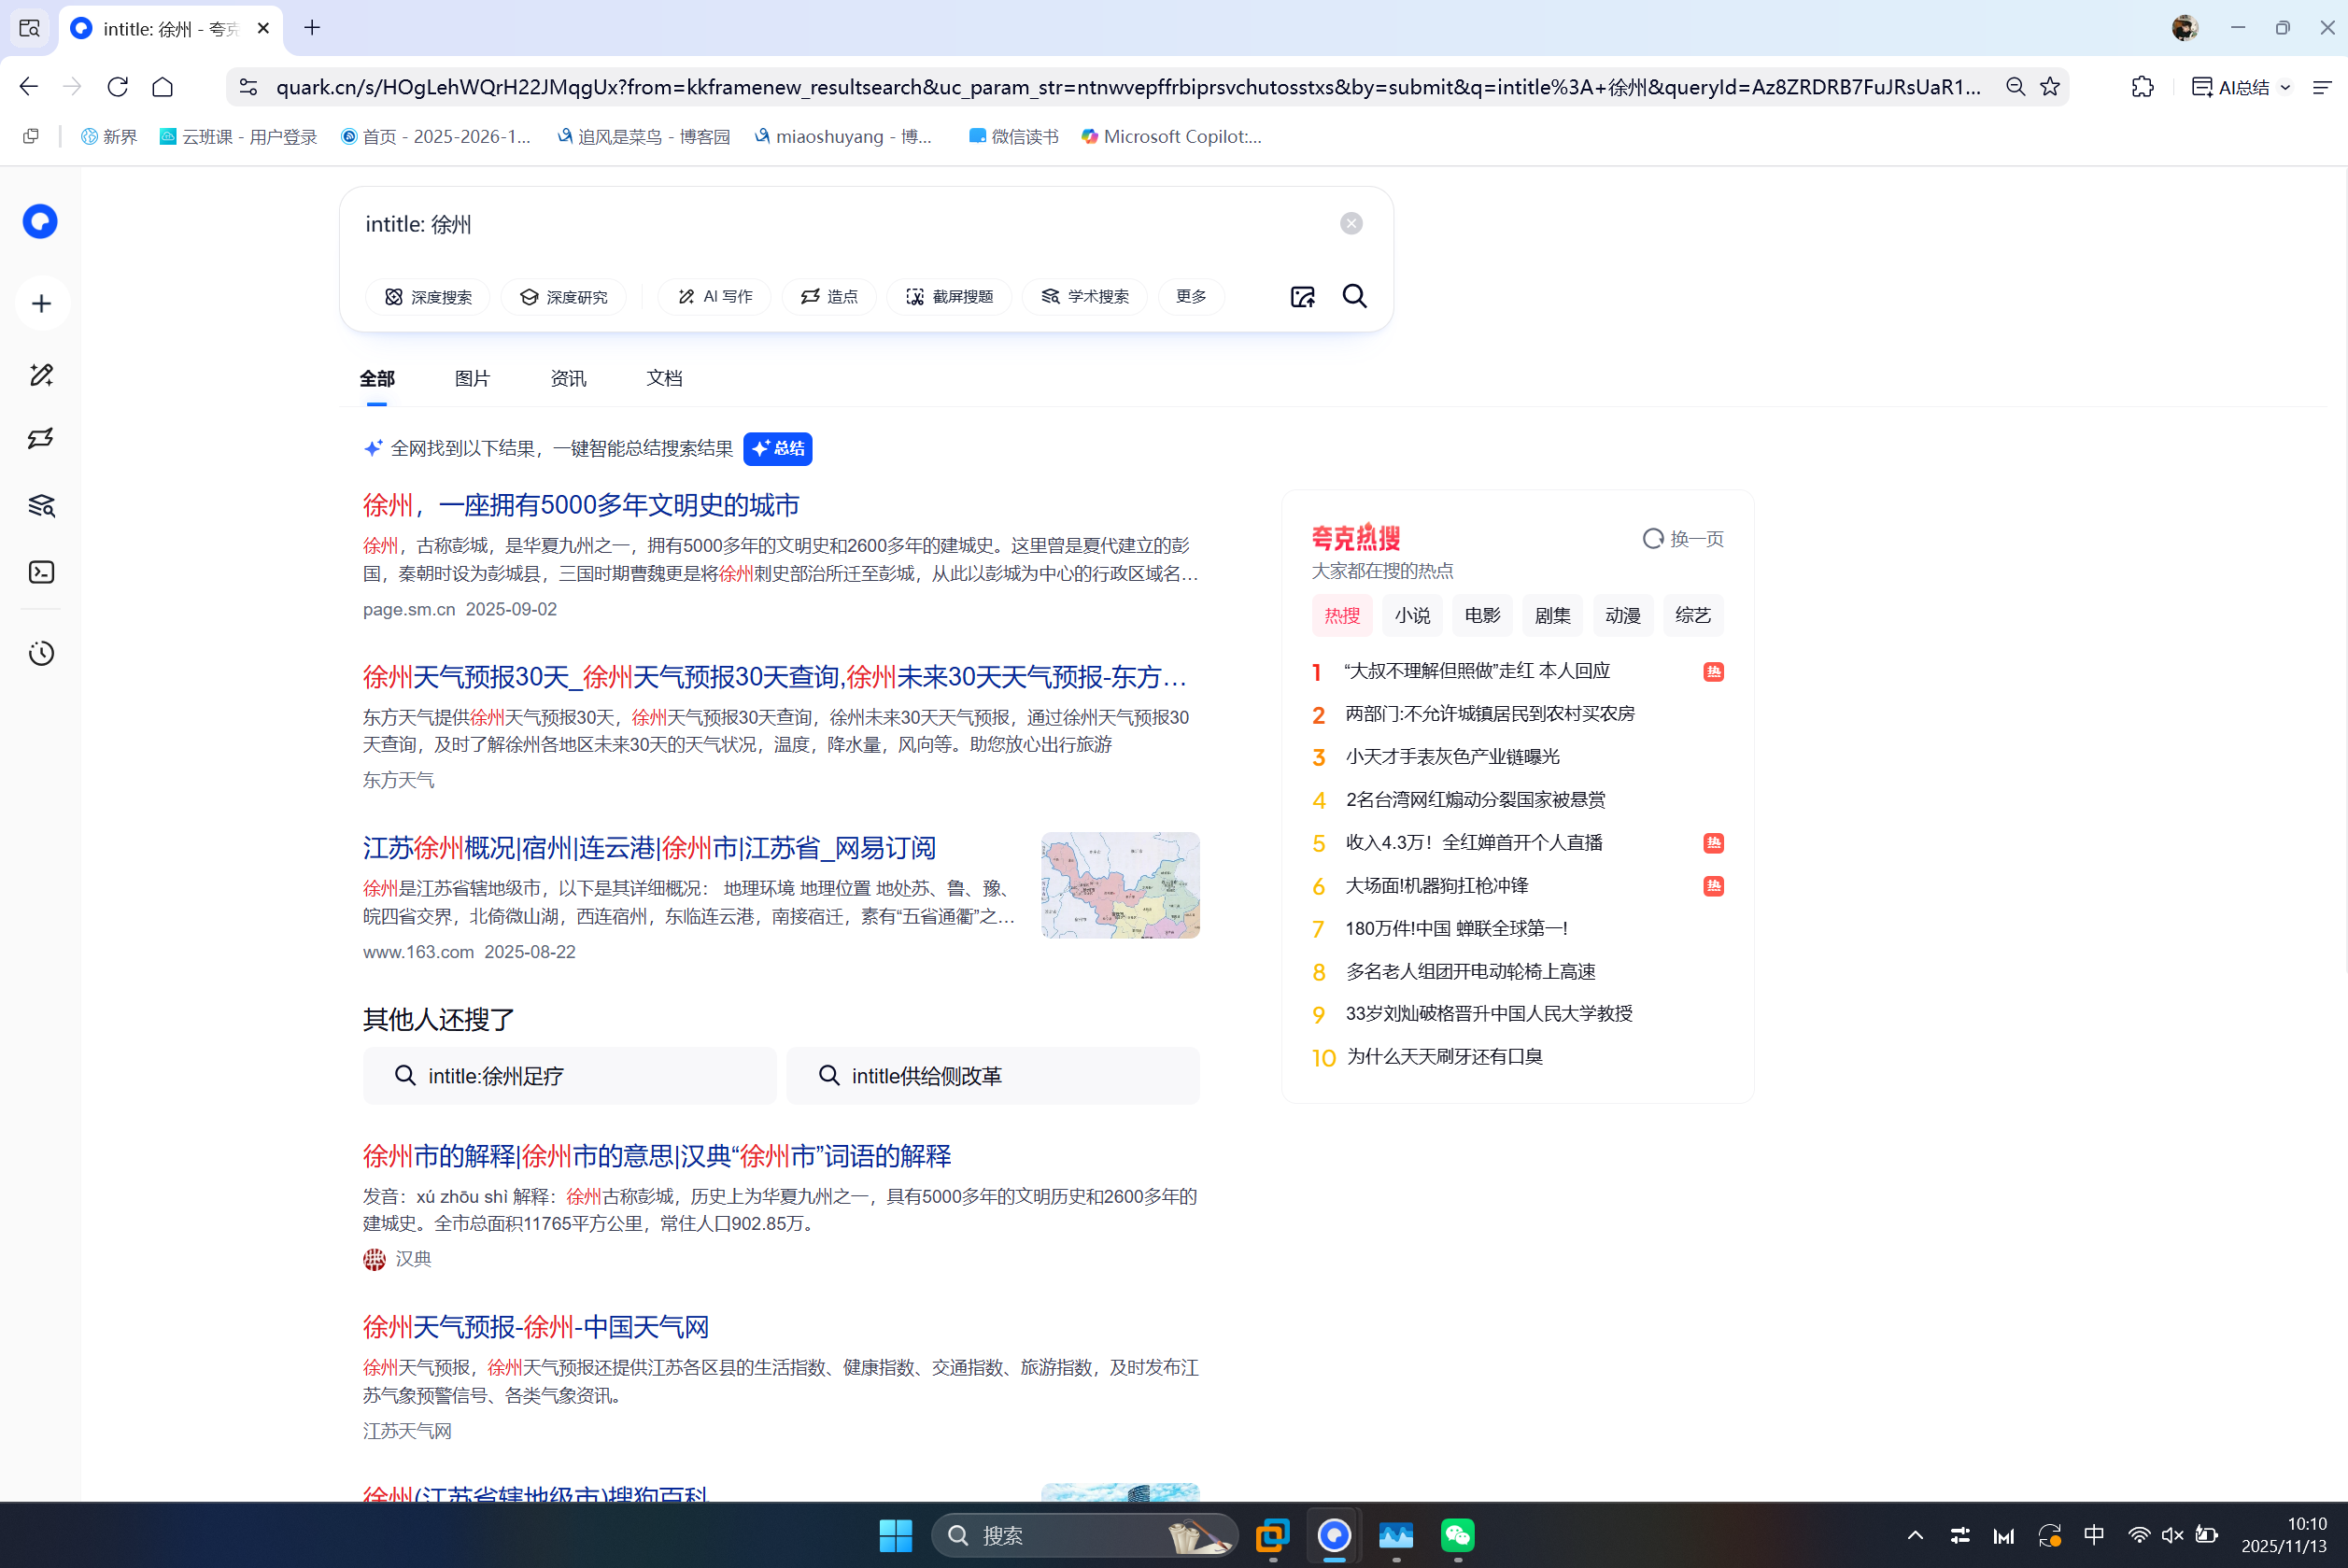Switch to the 文档 results tab
Screen dimensions: 2348x1568
663,378
